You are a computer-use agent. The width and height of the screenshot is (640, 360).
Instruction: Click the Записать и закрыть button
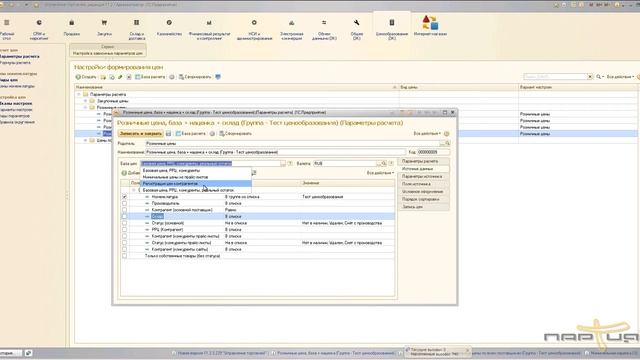click(x=140, y=133)
